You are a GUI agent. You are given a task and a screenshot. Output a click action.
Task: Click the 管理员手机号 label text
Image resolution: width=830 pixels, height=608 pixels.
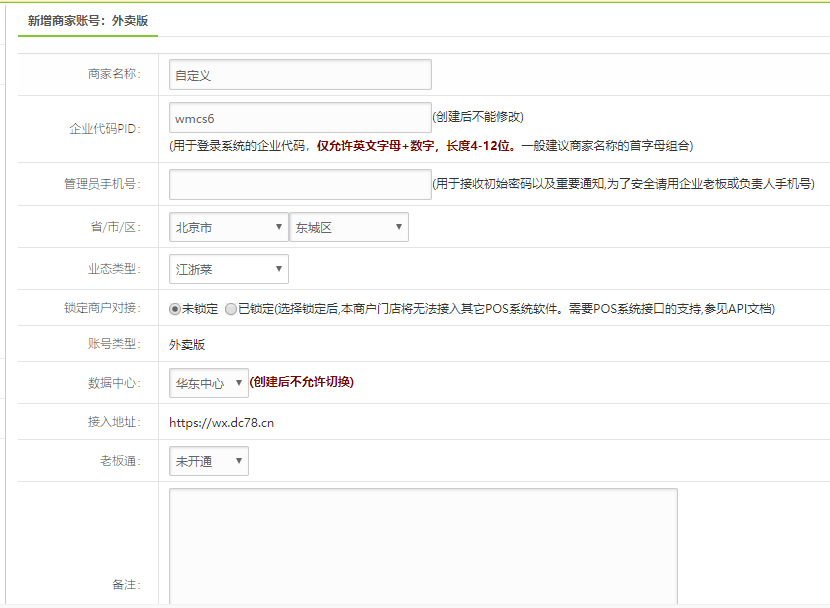pos(101,184)
